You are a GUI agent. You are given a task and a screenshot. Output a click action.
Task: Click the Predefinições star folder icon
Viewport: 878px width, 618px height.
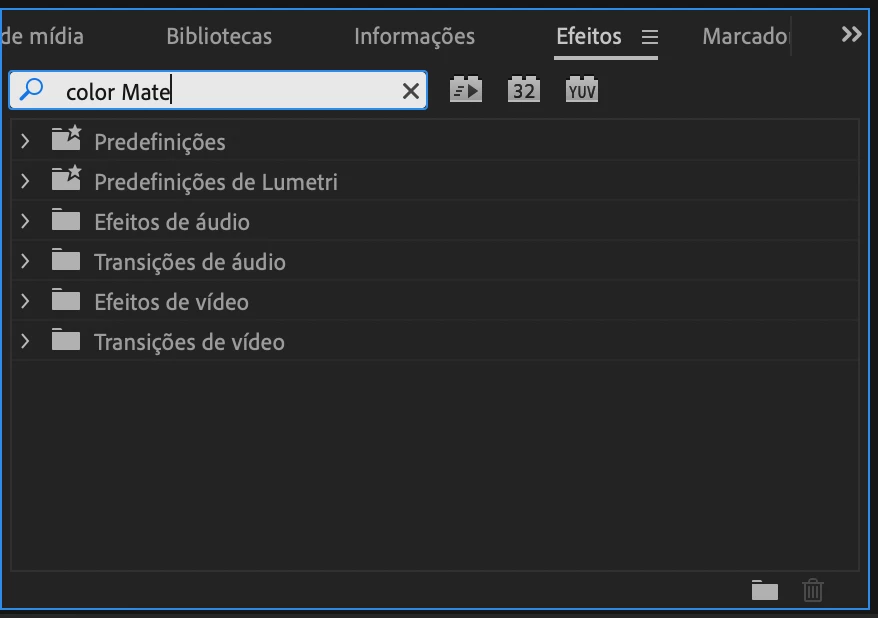[x=66, y=139]
